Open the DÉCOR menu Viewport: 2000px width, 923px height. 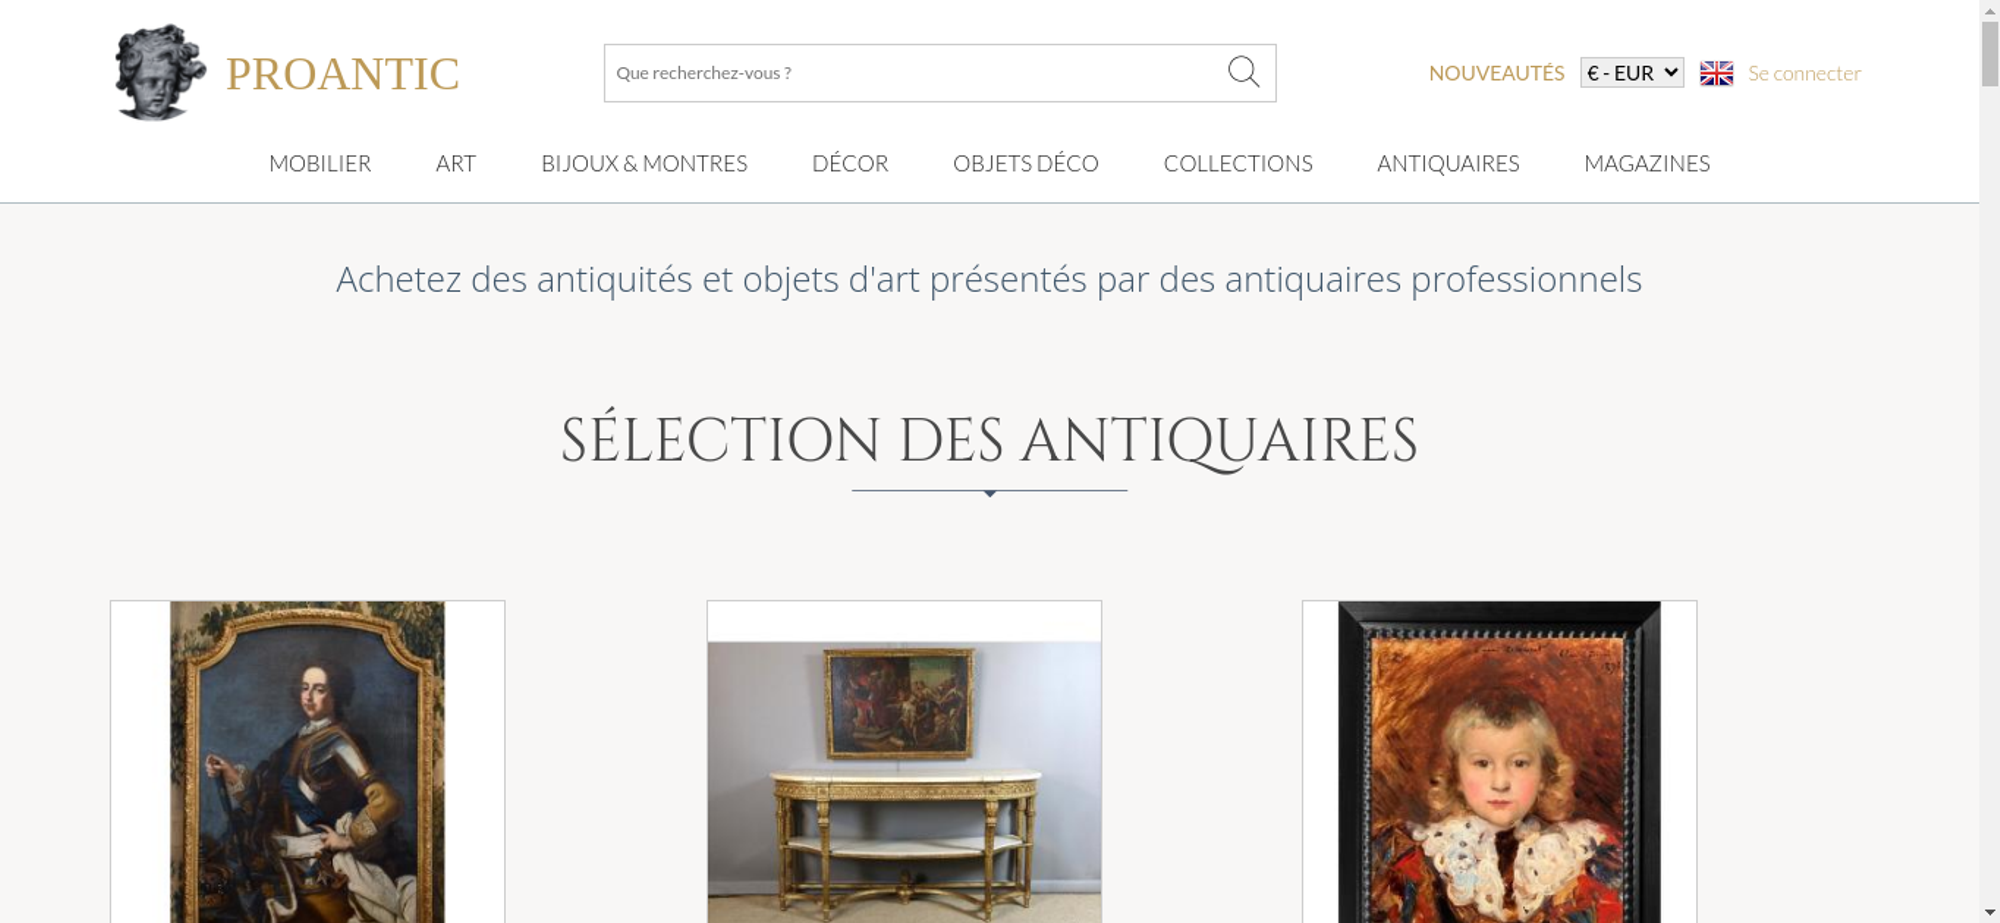850,163
